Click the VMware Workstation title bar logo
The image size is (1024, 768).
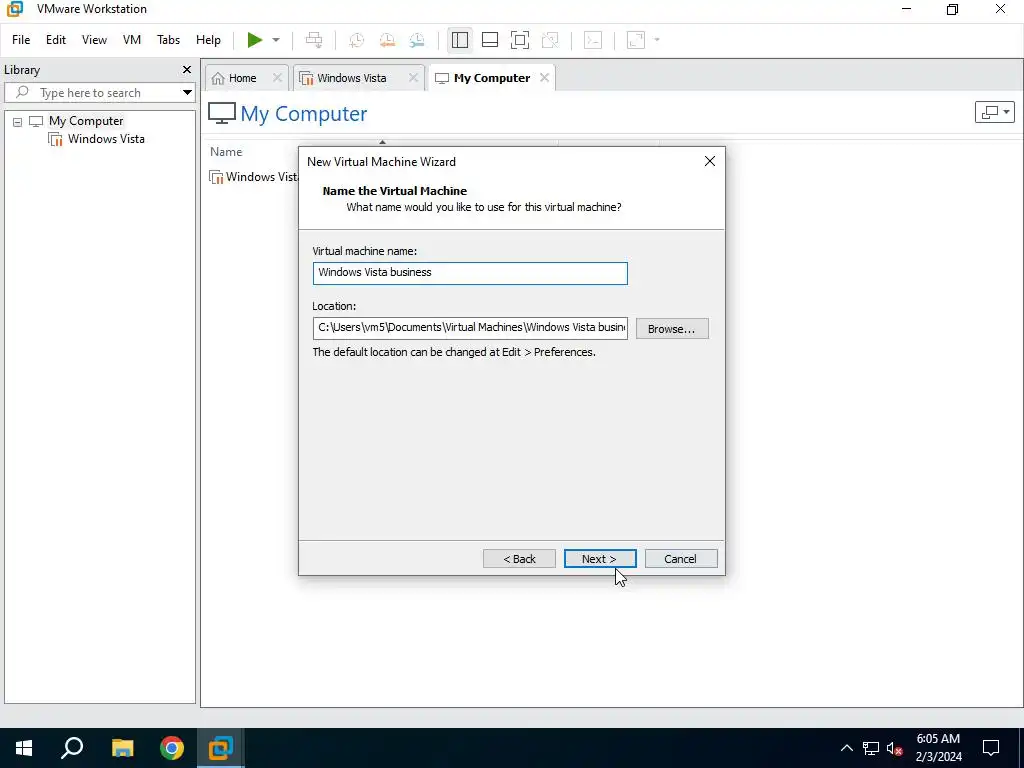tap(14, 9)
